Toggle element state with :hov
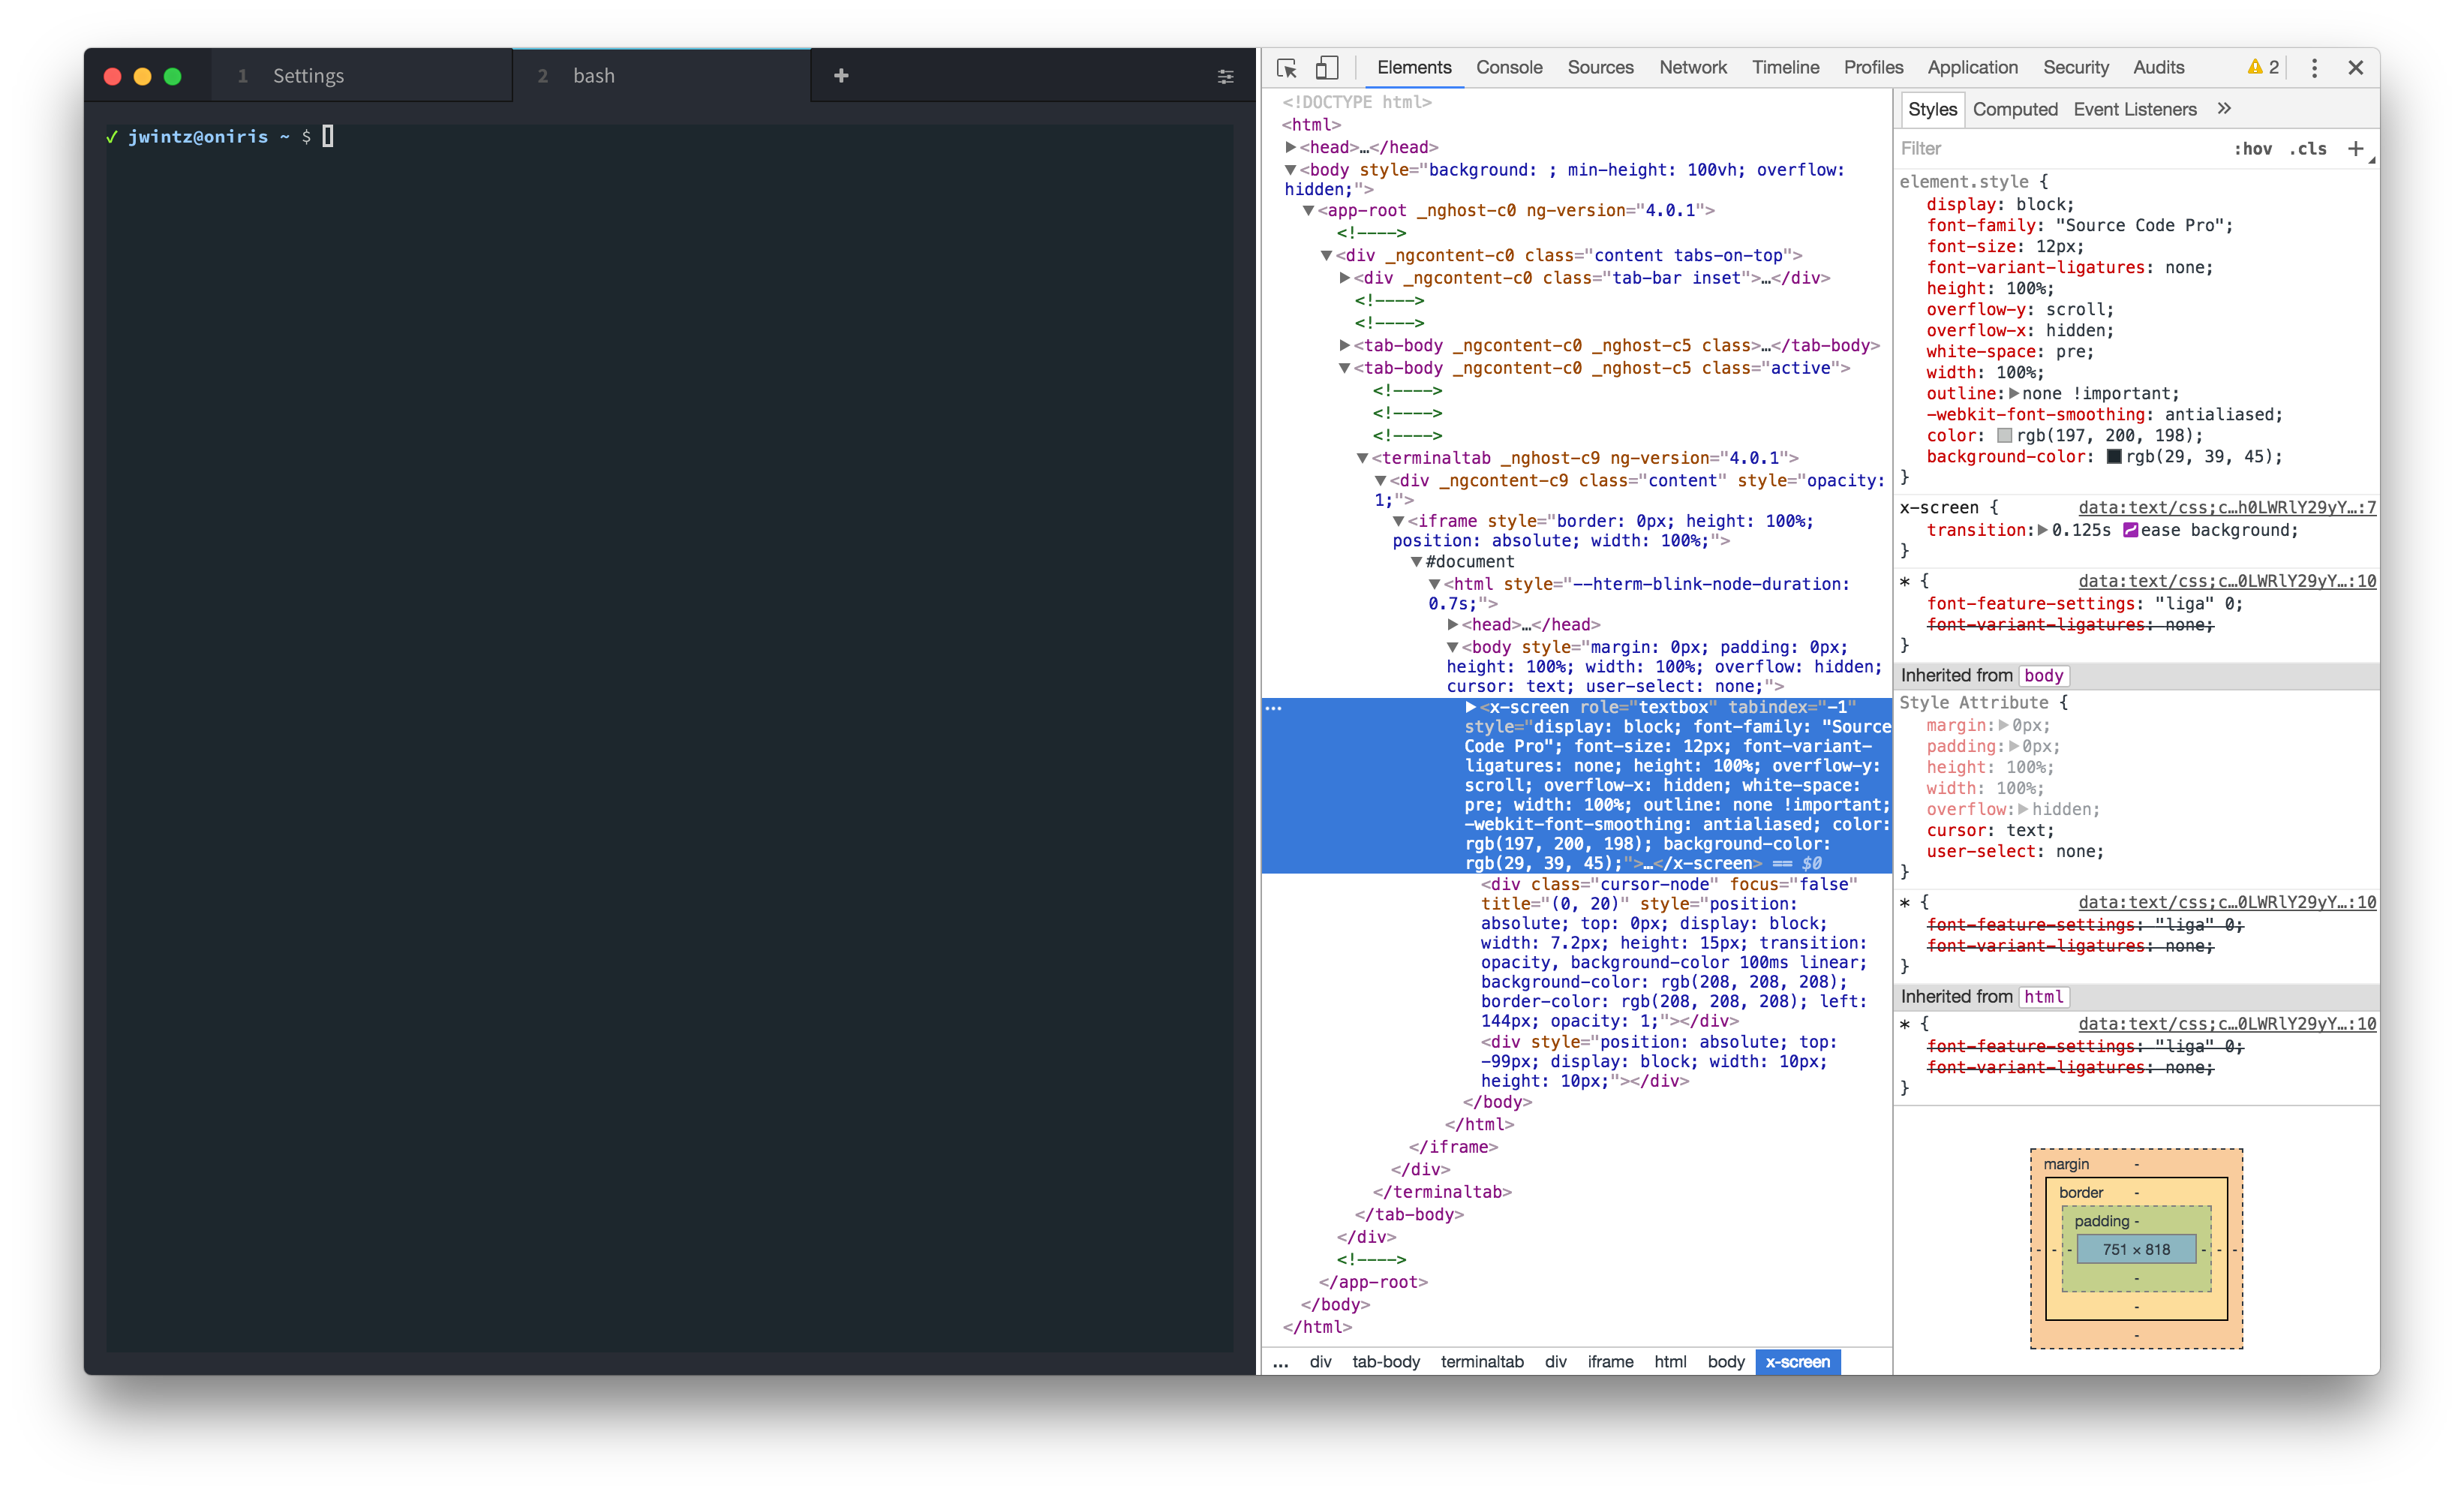 click(x=2255, y=148)
